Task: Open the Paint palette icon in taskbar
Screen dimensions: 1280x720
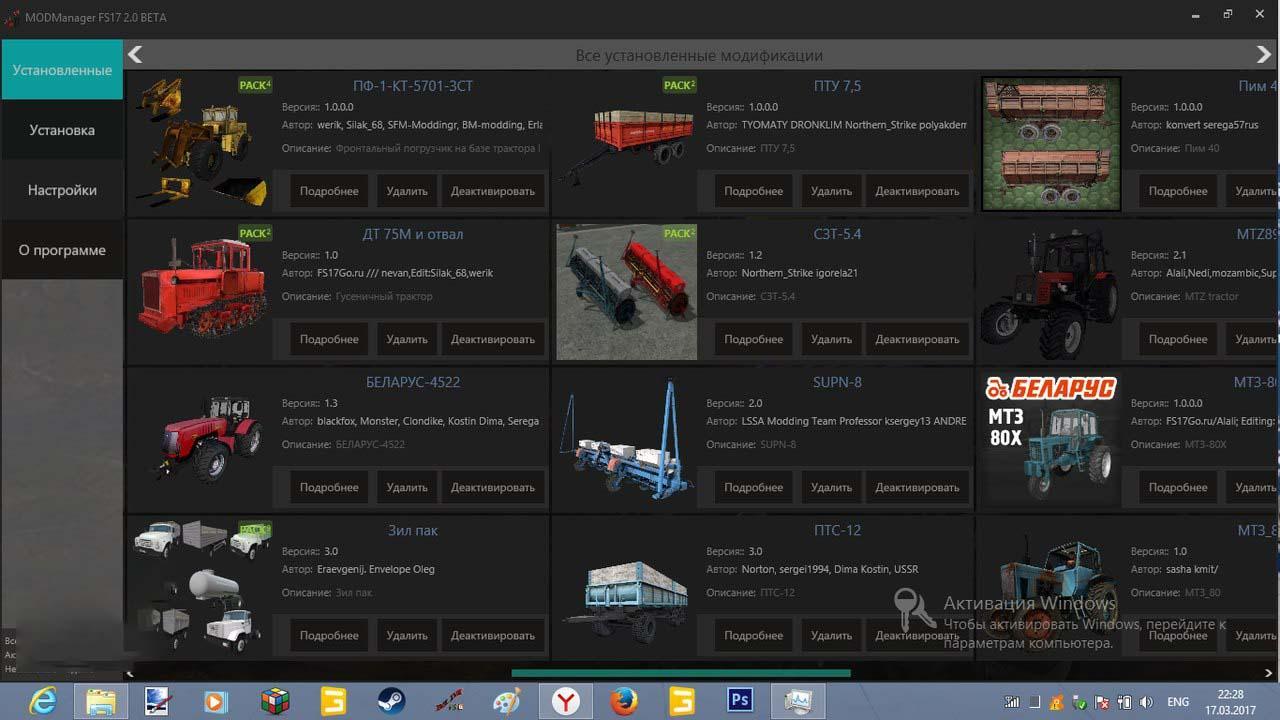Action: [x=506, y=701]
